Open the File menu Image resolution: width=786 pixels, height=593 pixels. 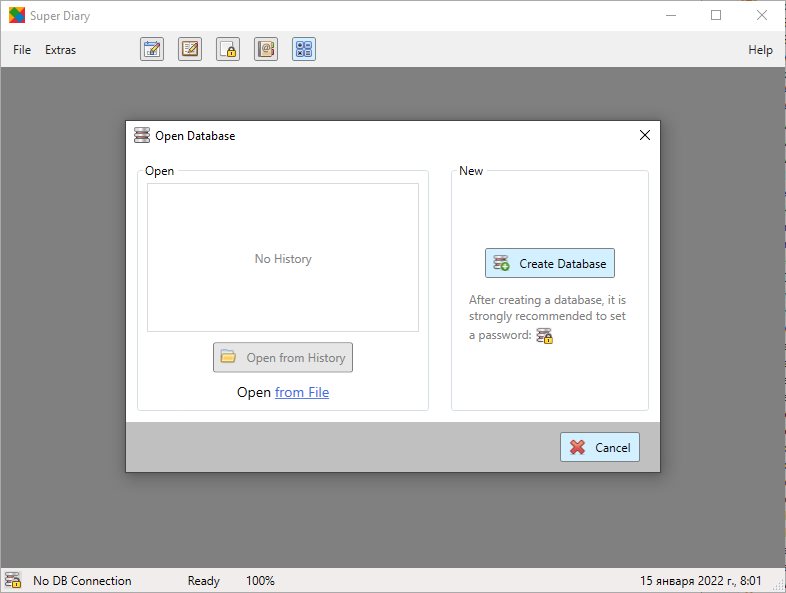22,50
